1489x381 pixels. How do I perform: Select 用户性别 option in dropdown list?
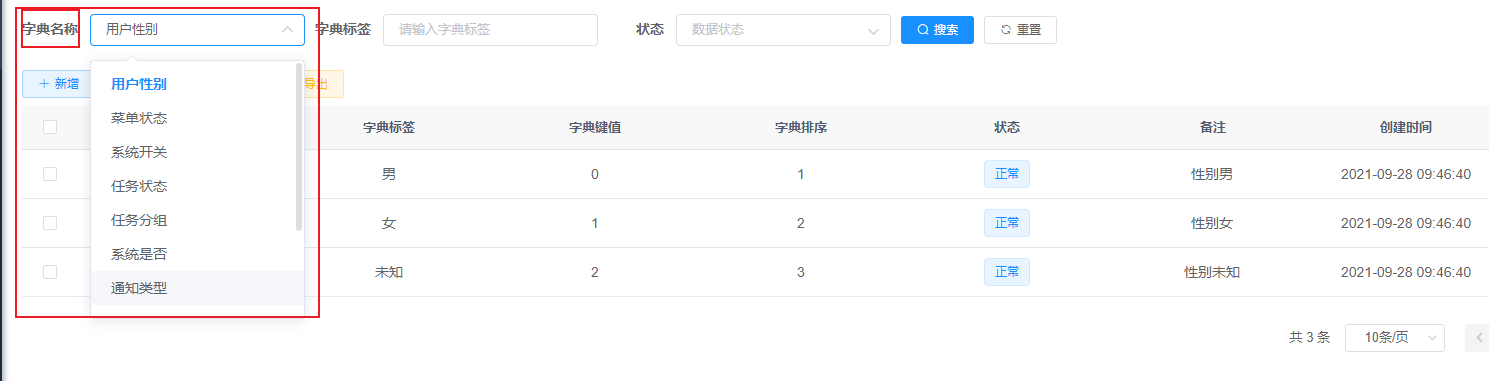point(197,84)
